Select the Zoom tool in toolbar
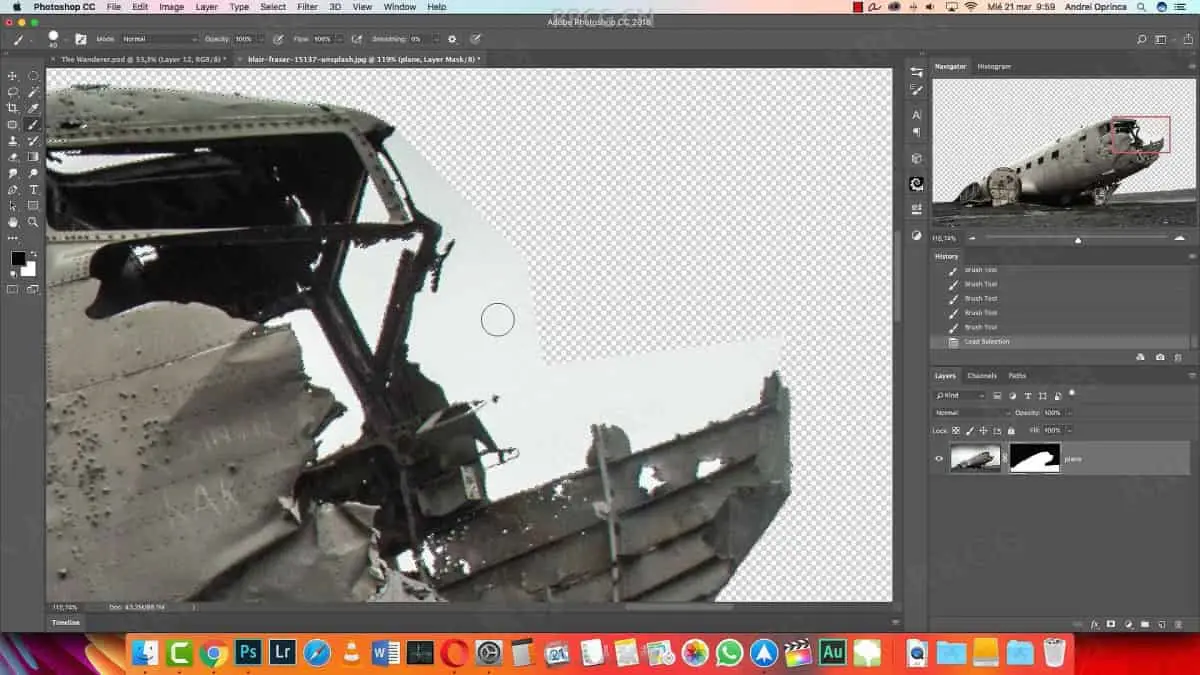Screen dimensions: 1200x675 [x=33, y=222]
